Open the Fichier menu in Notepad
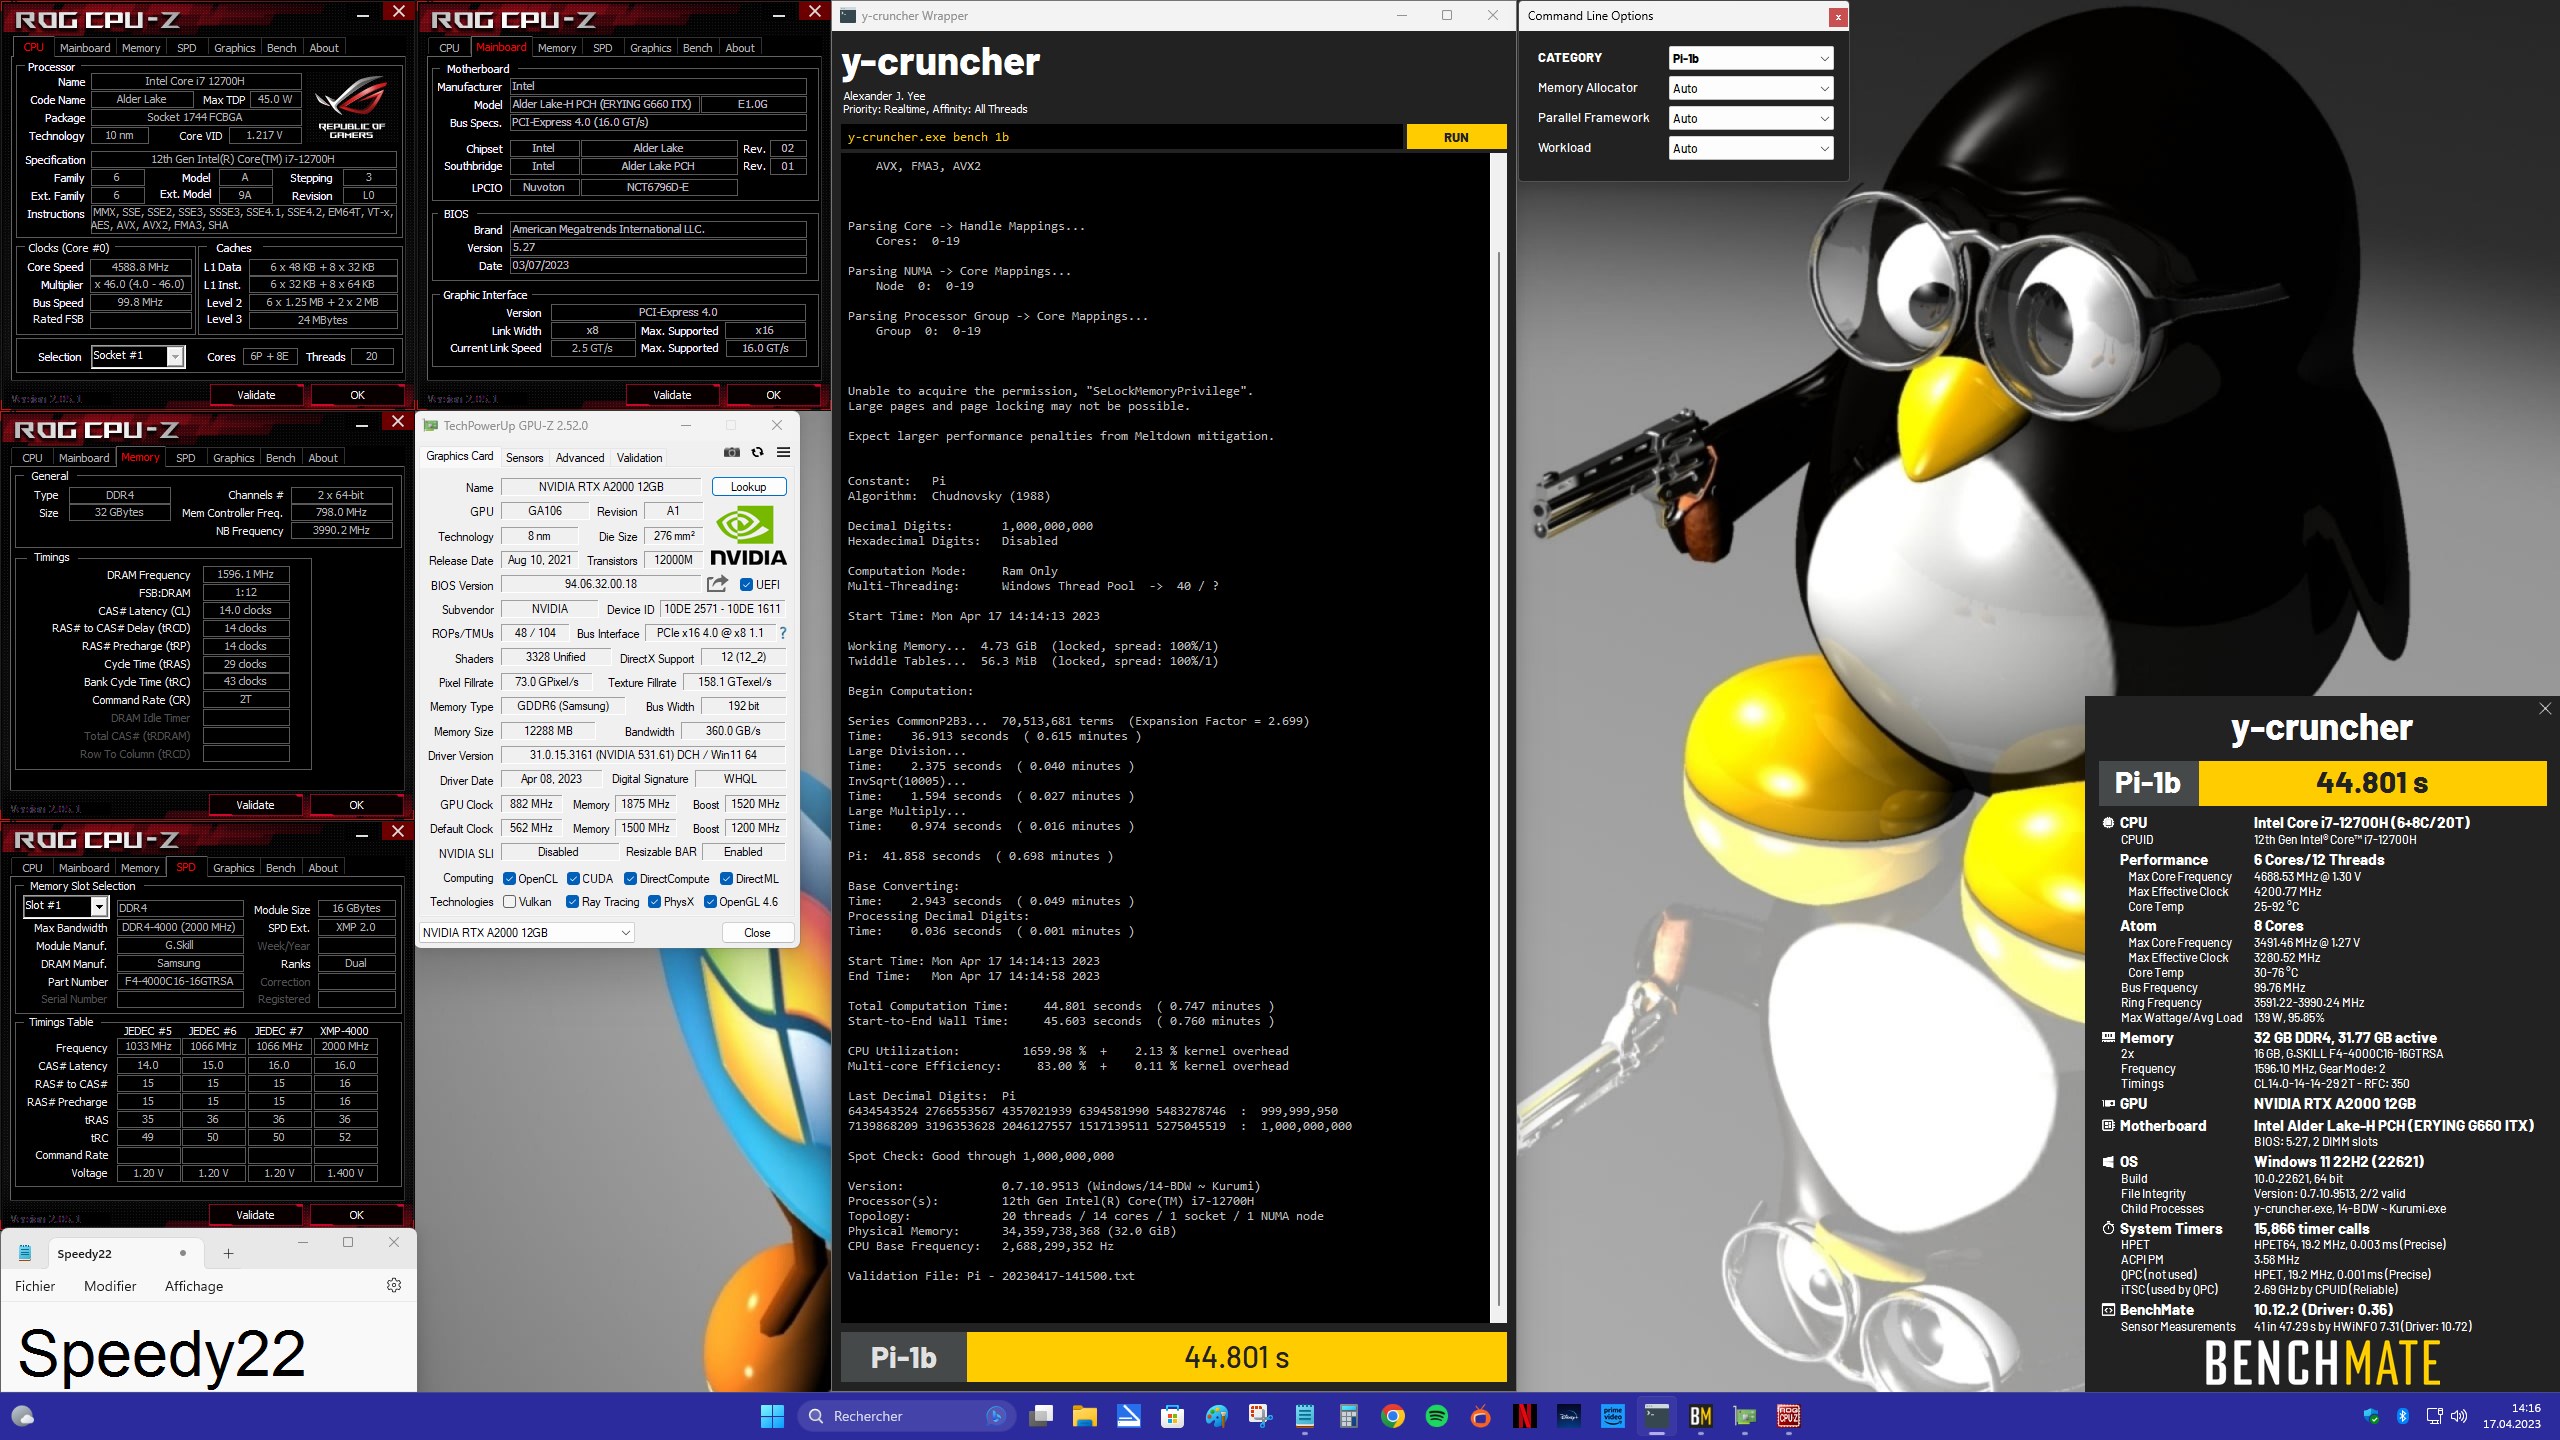This screenshot has width=2560, height=1440. point(35,1286)
